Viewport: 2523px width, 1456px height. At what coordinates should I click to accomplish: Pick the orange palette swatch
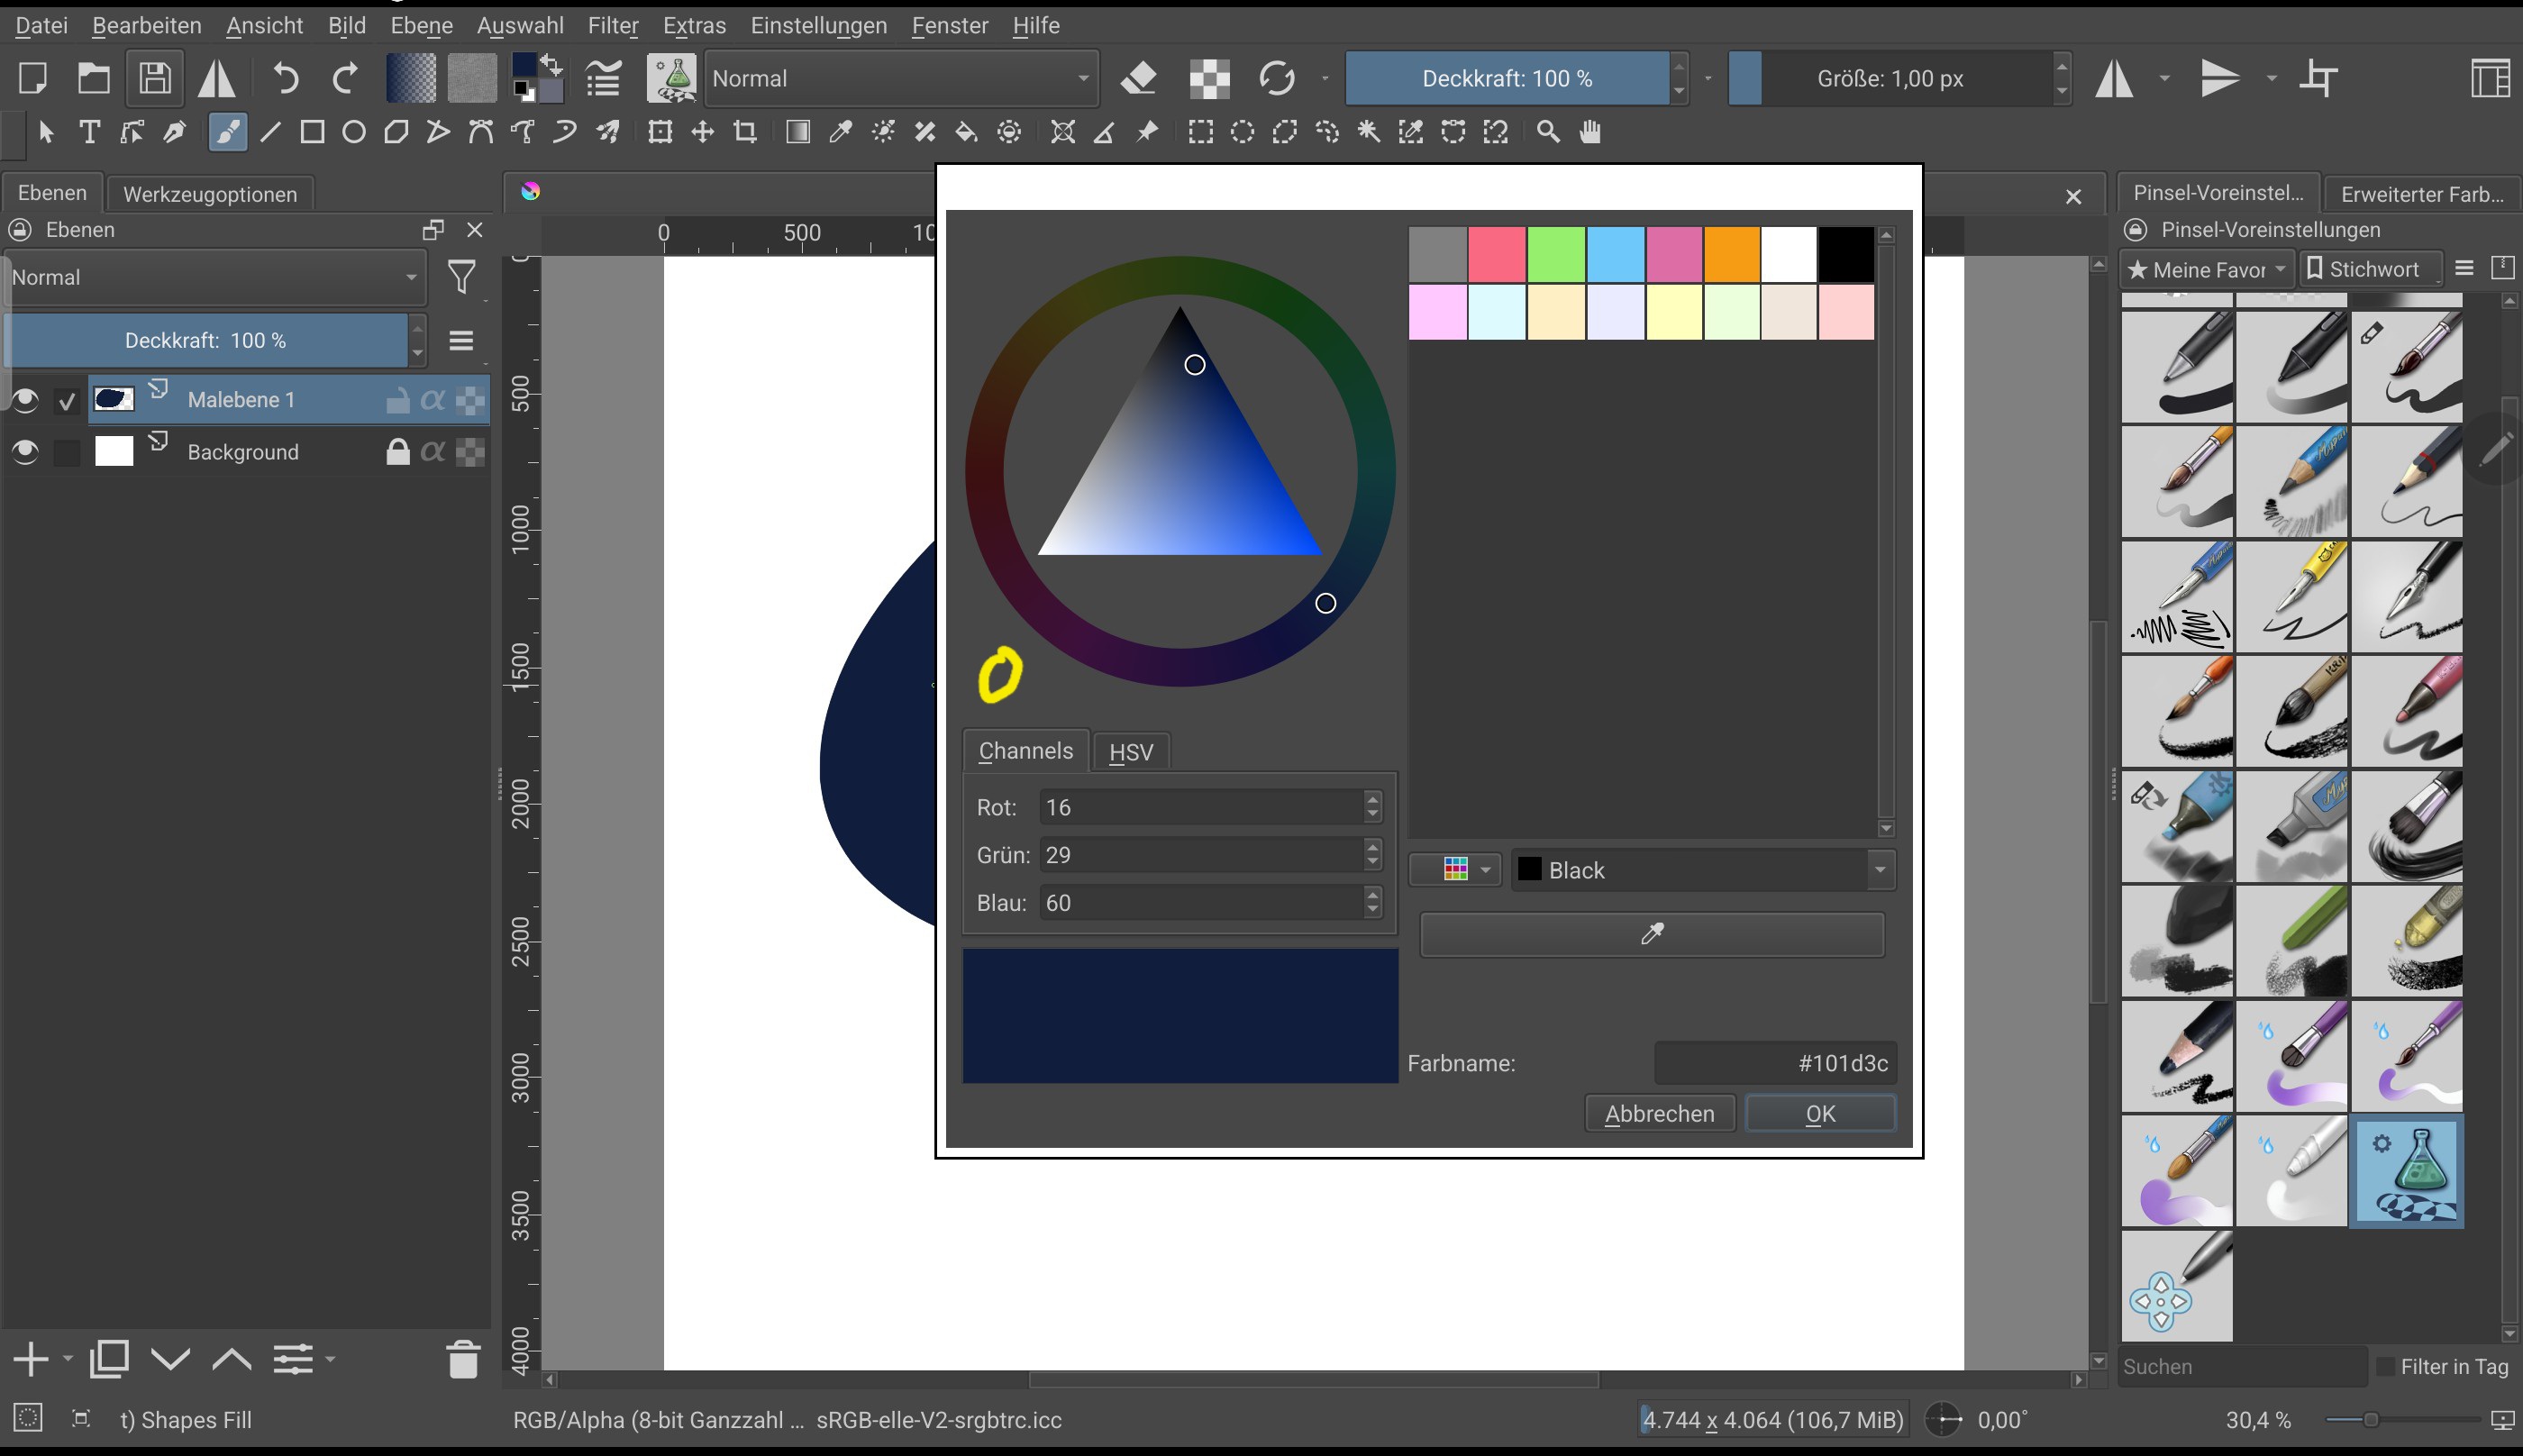pos(1732,254)
